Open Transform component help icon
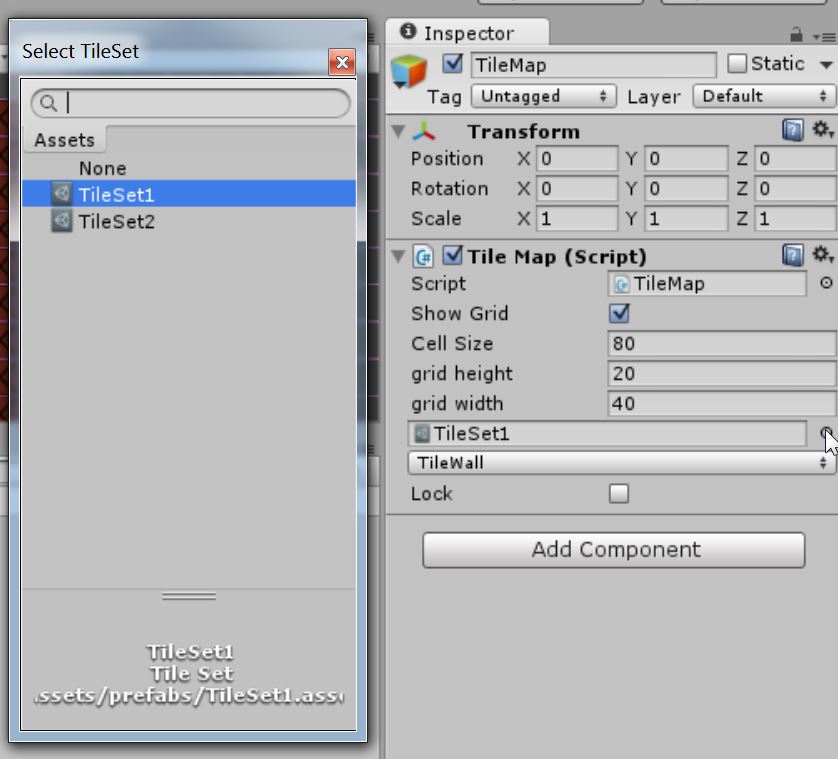This screenshot has height=759, width=838. (x=793, y=130)
